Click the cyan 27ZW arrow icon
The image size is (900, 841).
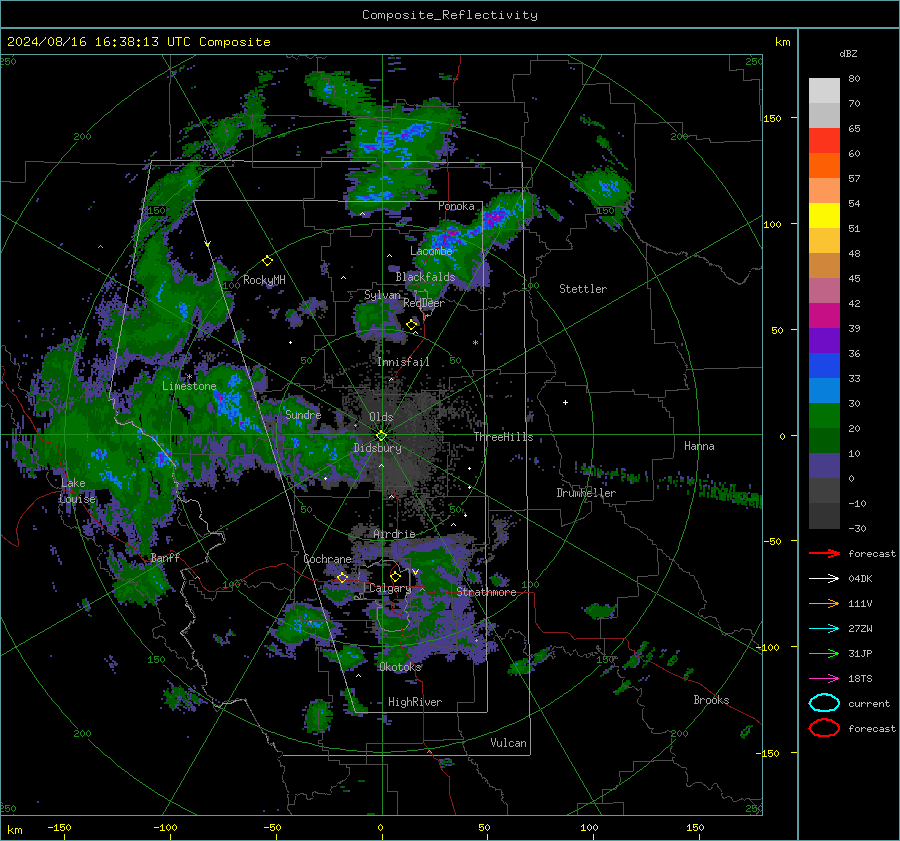click(x=824, y=629)
